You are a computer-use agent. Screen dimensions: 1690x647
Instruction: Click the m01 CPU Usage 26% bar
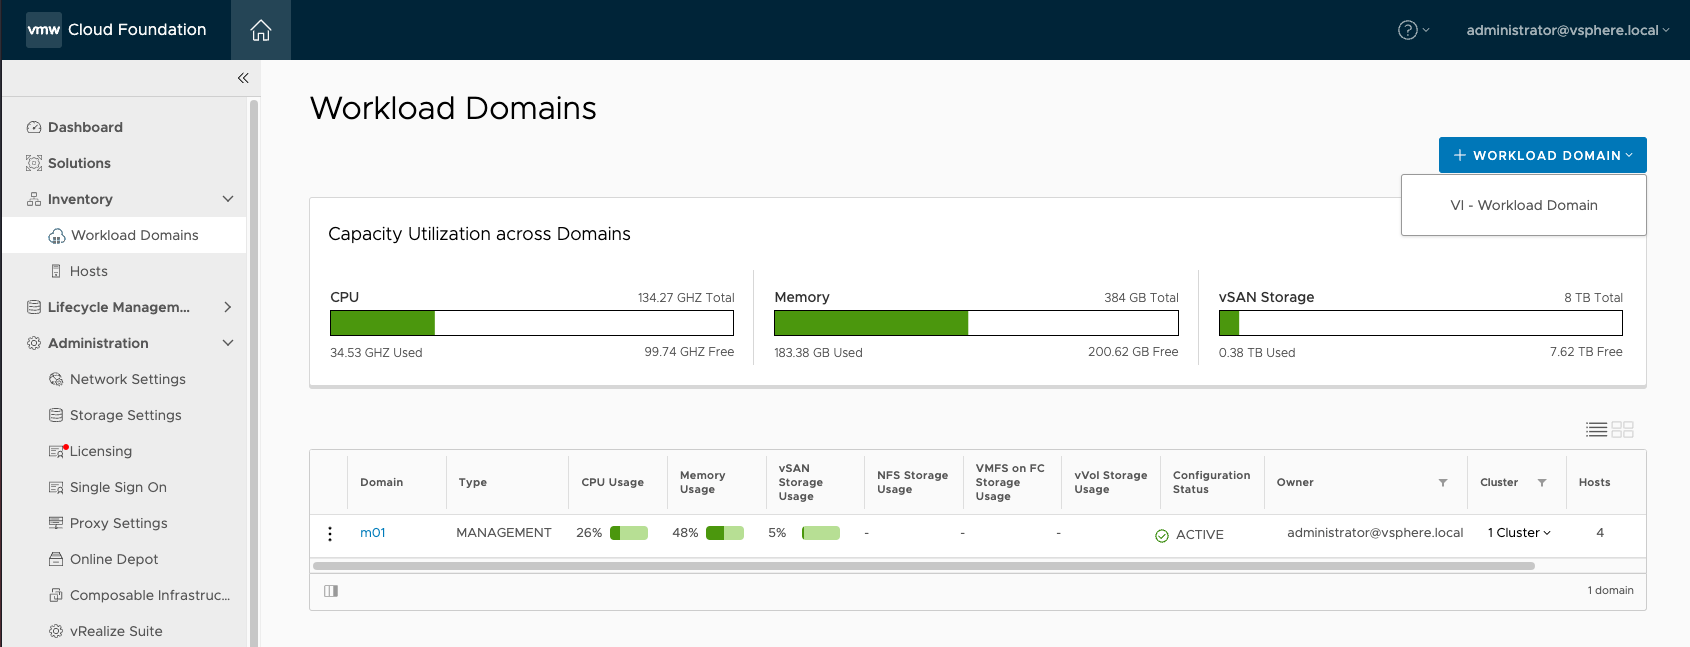[x=629, y=533]
